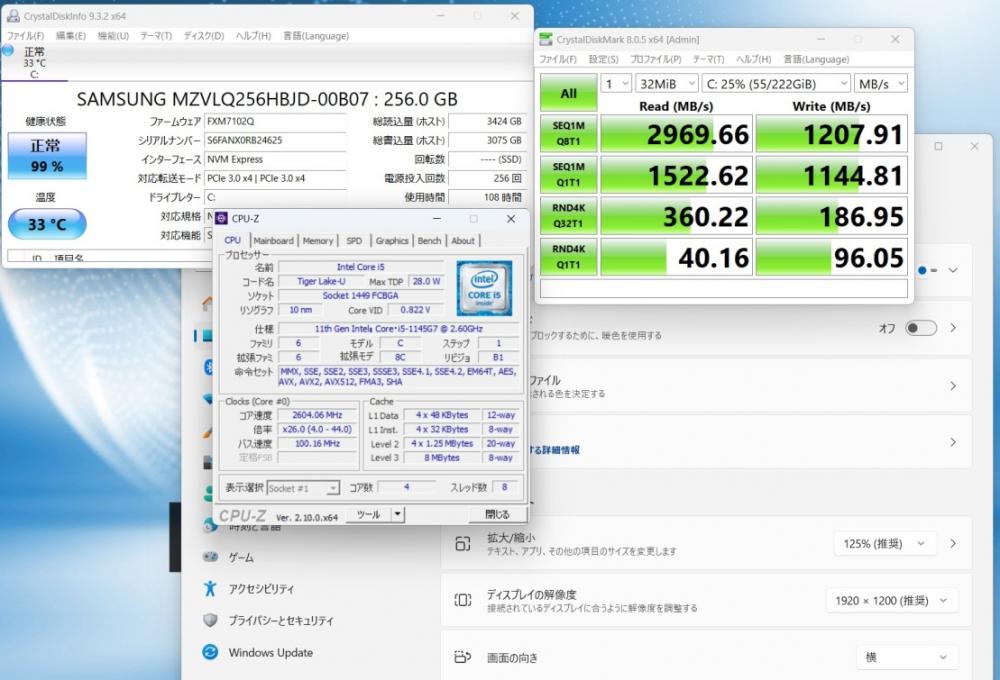Switch to the Bench tab in CPU-Z
The height and width of the screenshot is (680, 1000).
pyautogui.click(x=429, y=240)
